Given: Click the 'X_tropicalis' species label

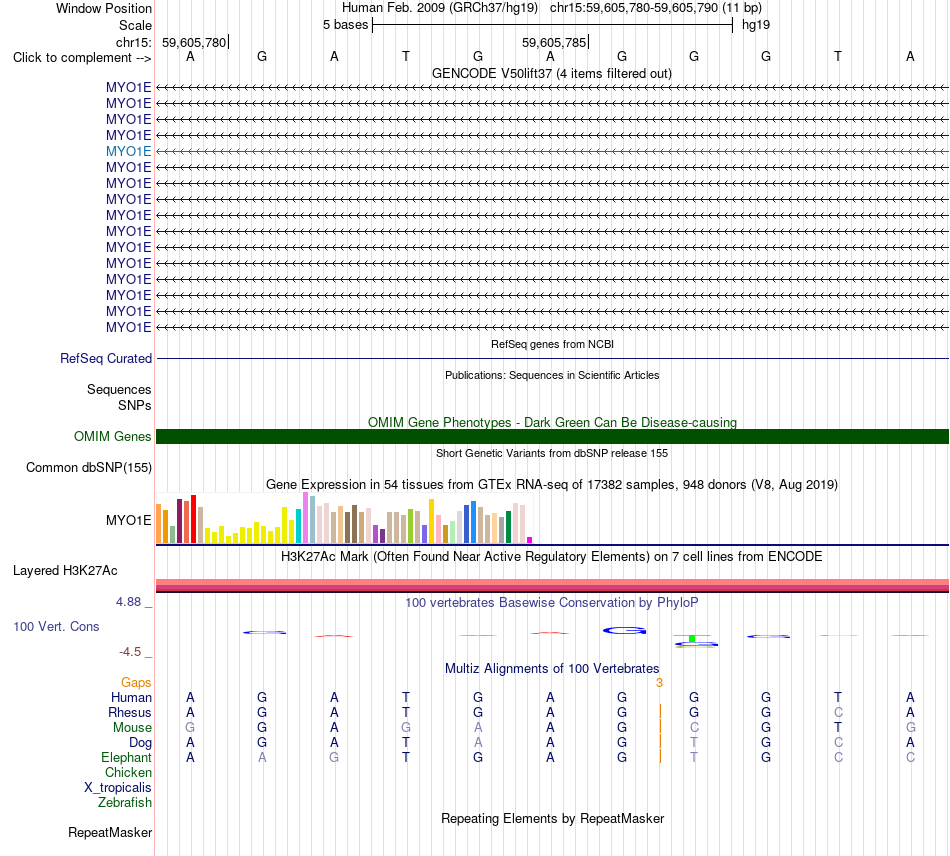Looking at the screenshot, I should click(x=118, y=788).
